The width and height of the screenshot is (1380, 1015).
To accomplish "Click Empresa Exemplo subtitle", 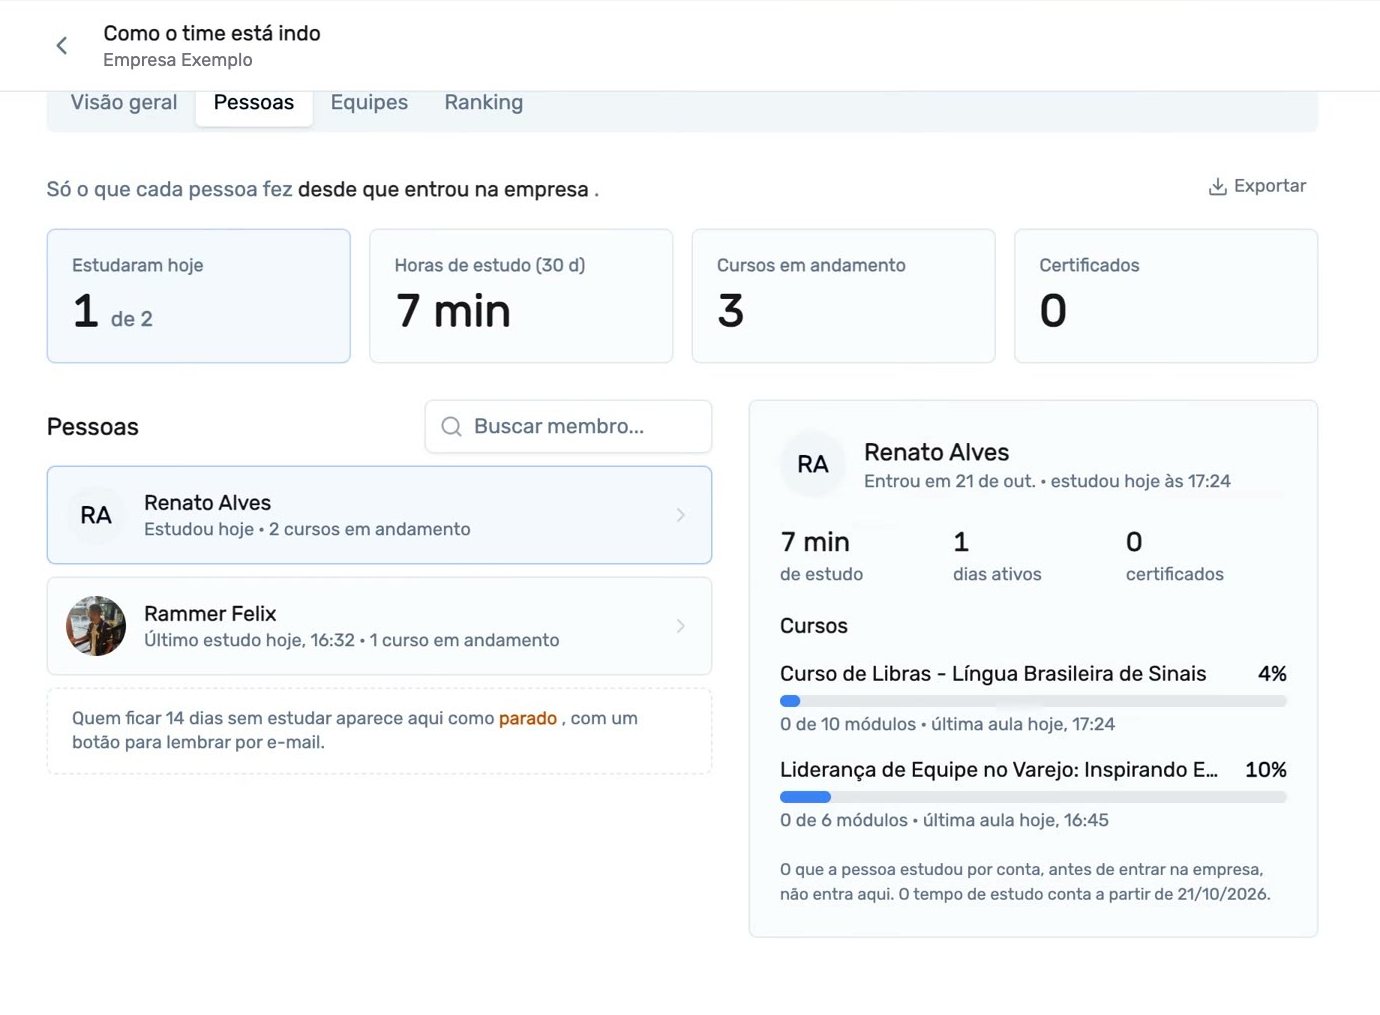I will coord(178,60).
